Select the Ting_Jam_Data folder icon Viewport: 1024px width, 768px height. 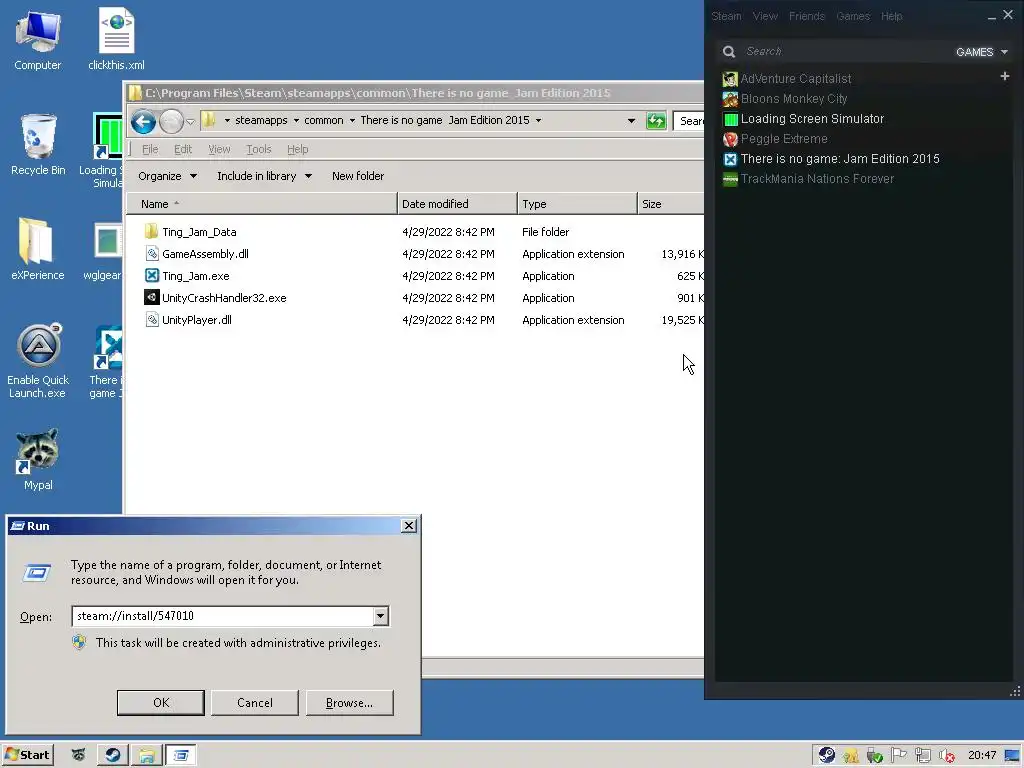tap(152, 232)
